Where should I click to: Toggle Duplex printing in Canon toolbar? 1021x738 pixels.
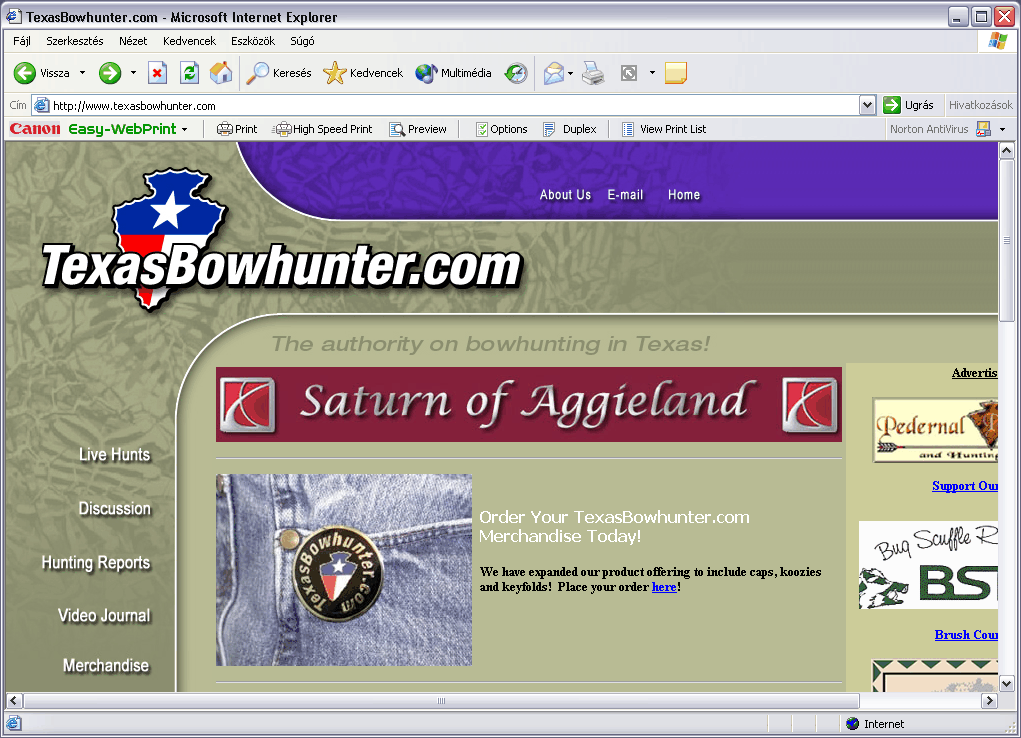coord(570,129)
